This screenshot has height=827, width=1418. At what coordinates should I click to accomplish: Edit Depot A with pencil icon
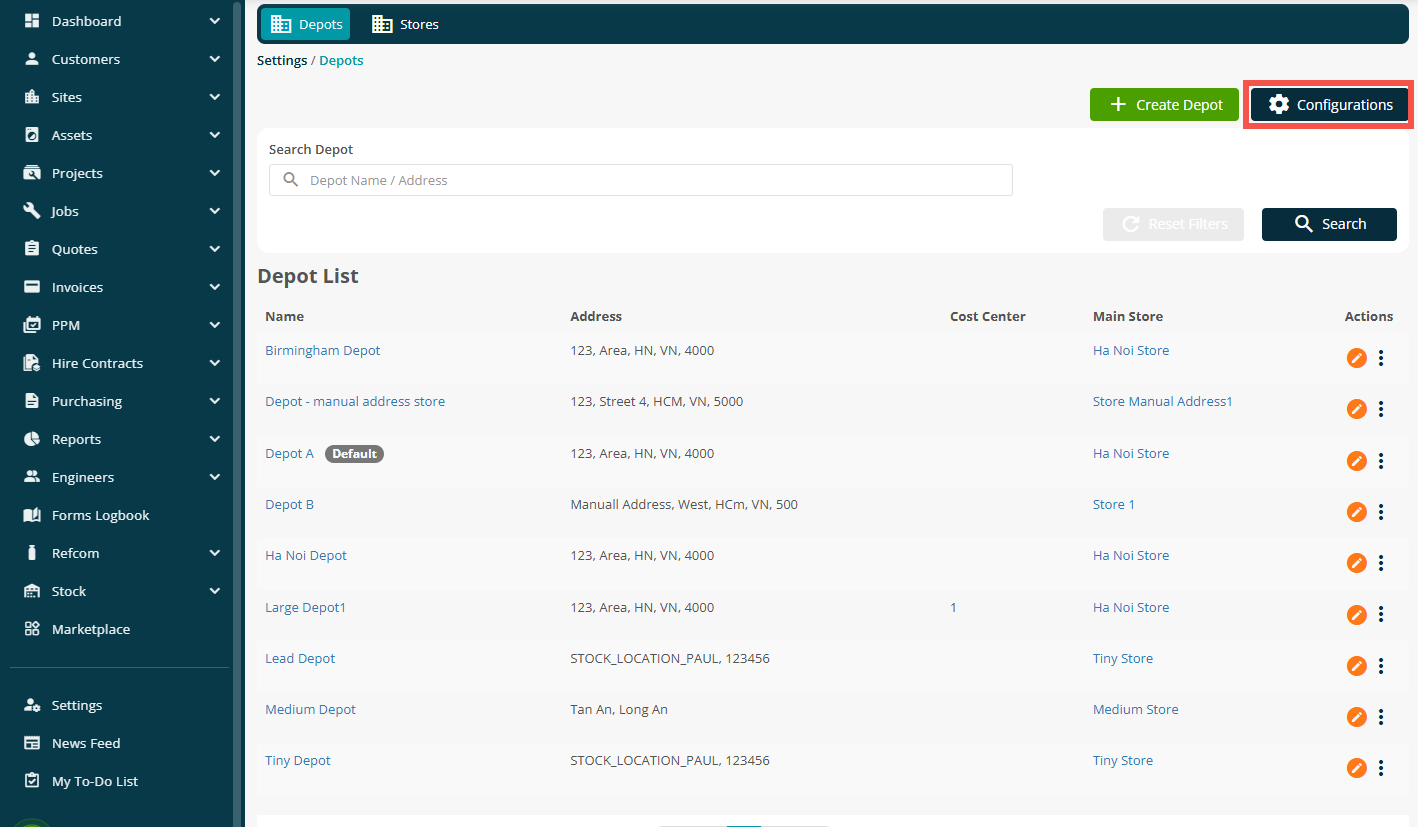pos(1356,460)
